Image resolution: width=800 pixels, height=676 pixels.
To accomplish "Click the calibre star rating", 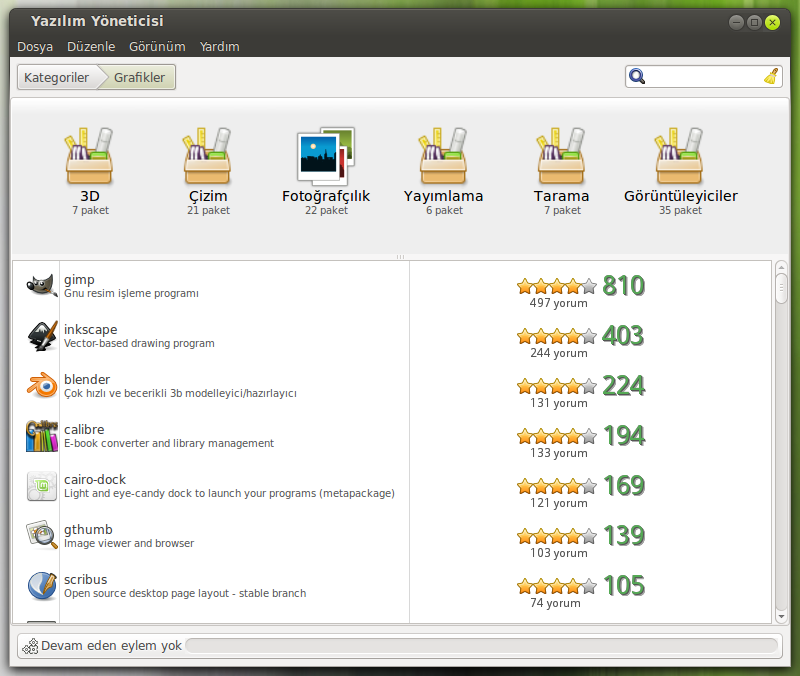I will (x=557, y=436).
